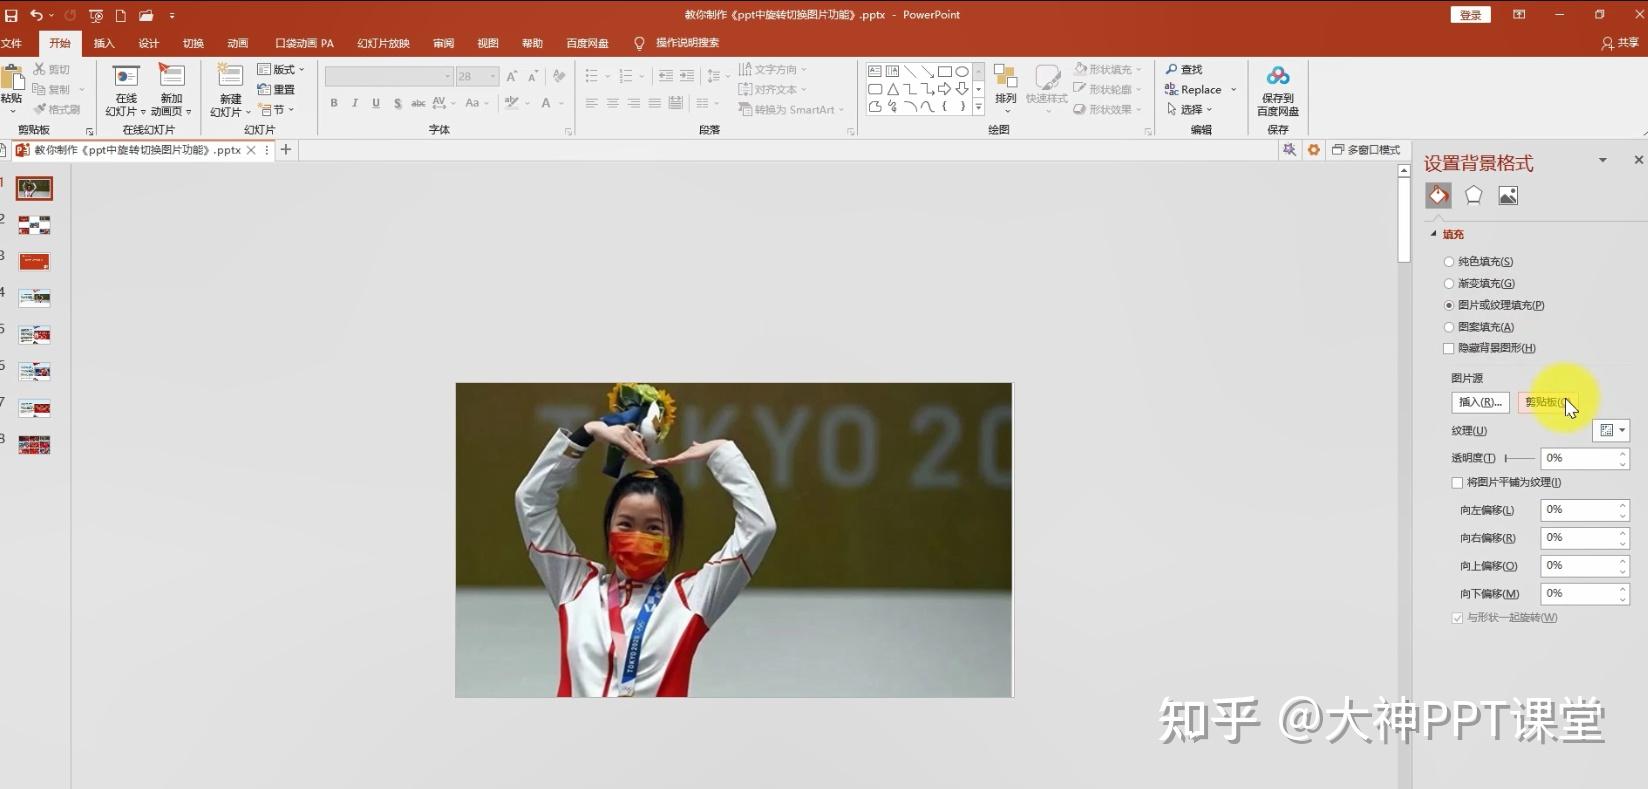Image resolution: width=1648 pixels, height=789 pixels.
Task: Click the New Slide icon
Action: [x=230, y=78]
